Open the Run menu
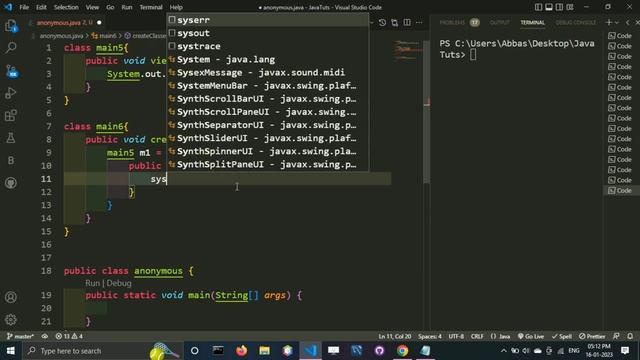 point(127,7)
